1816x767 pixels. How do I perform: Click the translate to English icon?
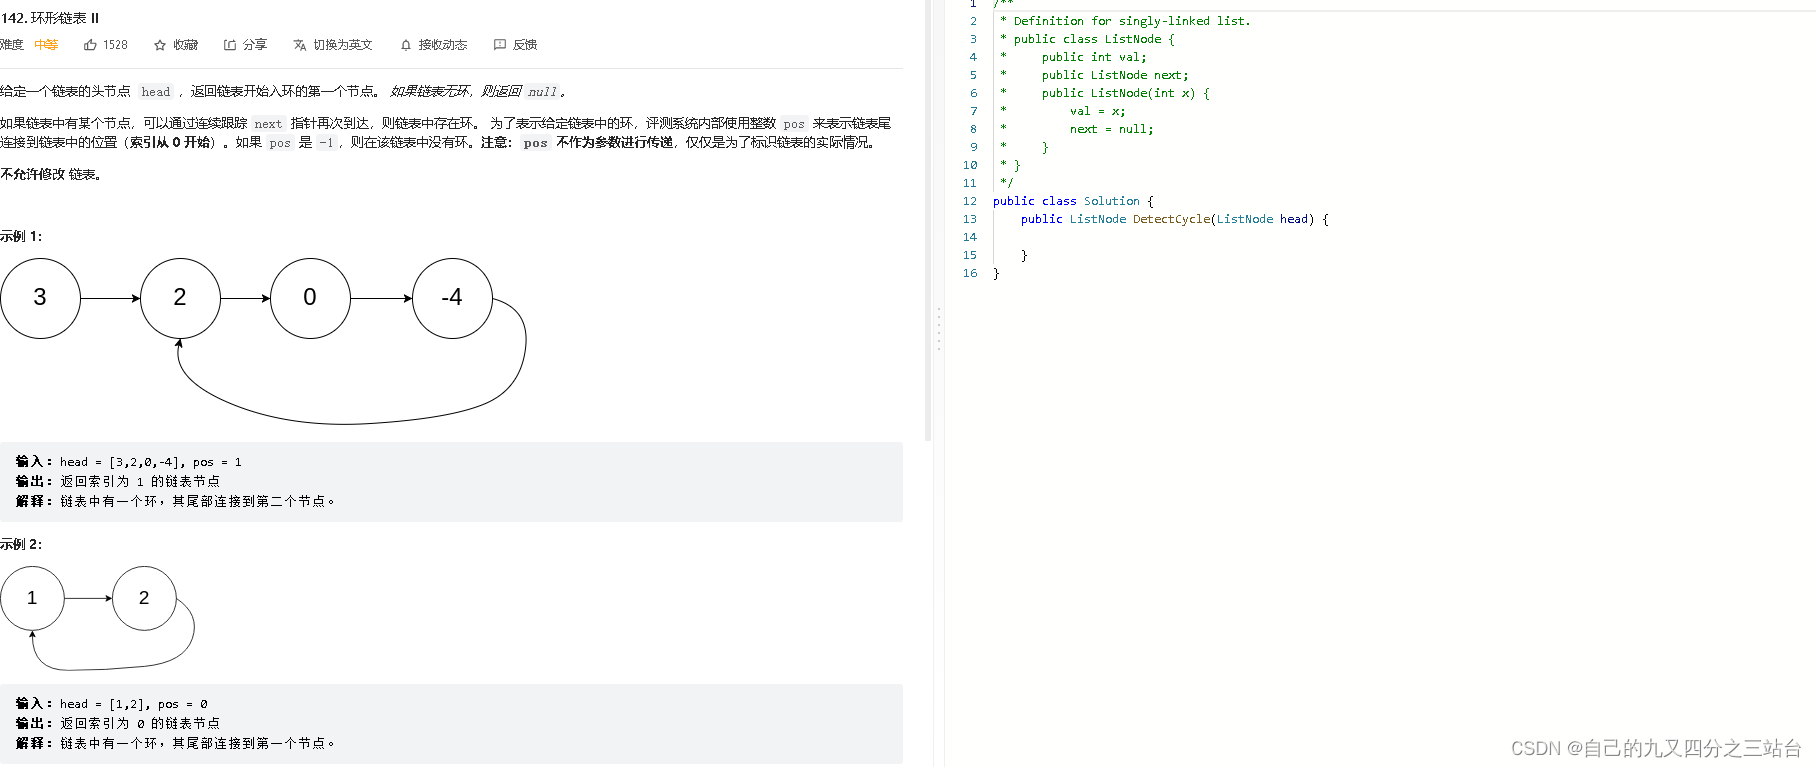click(x=299, y=45)
